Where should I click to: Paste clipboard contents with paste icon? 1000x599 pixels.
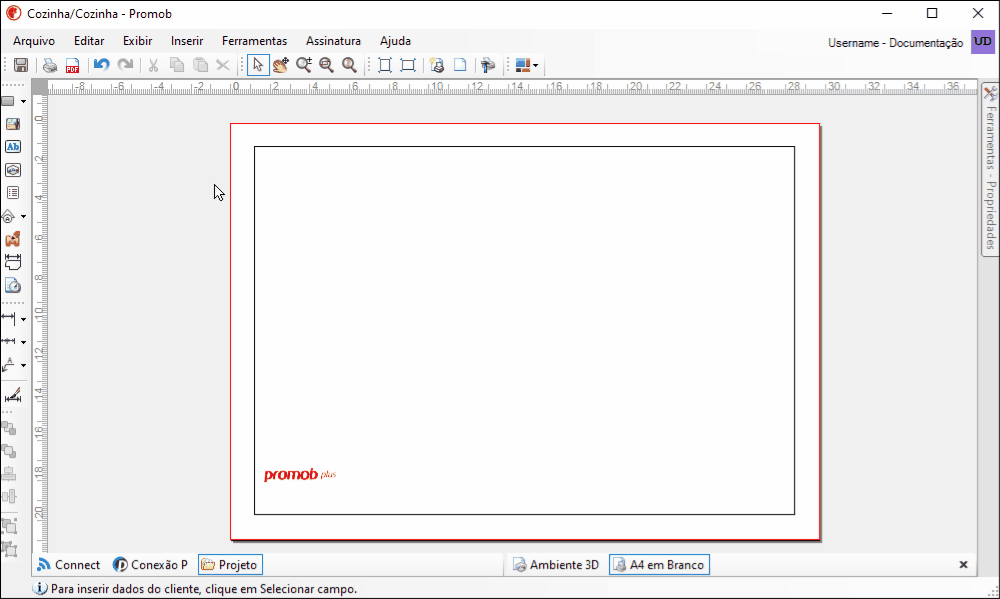click(200, 65)
